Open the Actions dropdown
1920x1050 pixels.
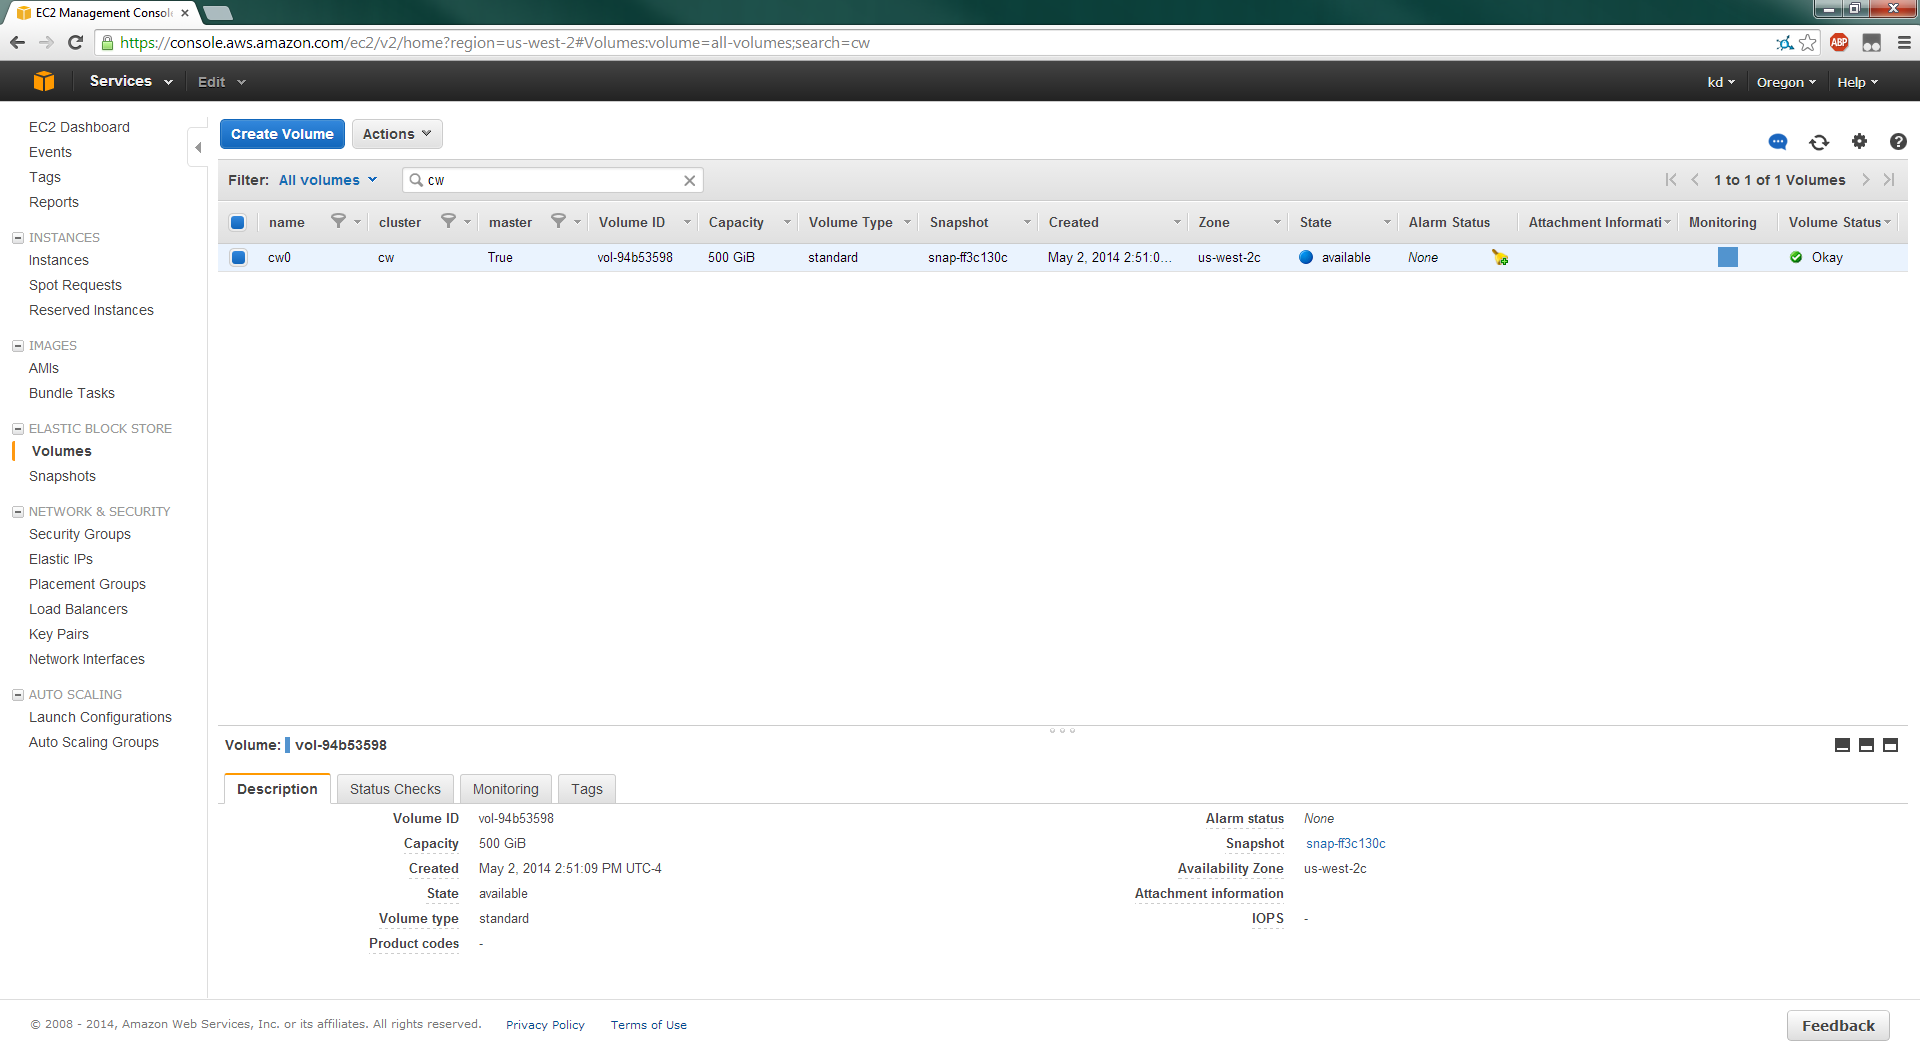coord(397,134)
